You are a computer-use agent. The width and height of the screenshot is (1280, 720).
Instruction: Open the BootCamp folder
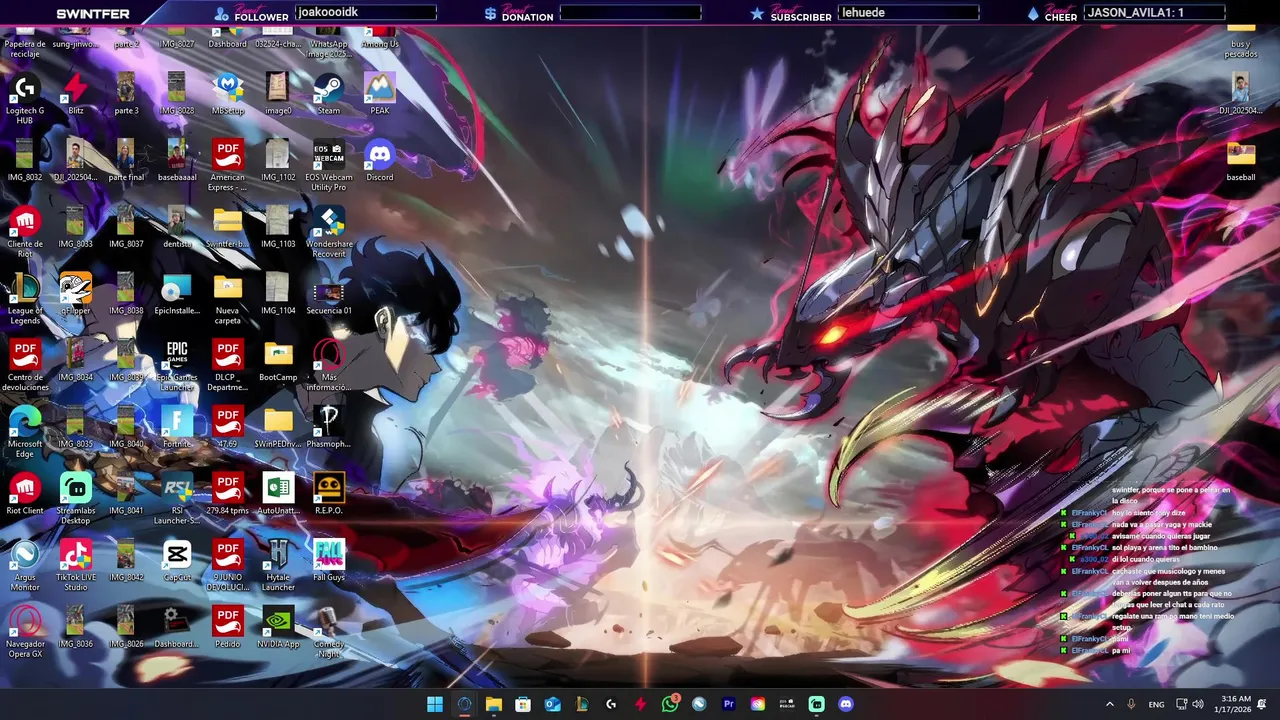tap(278, 360)
